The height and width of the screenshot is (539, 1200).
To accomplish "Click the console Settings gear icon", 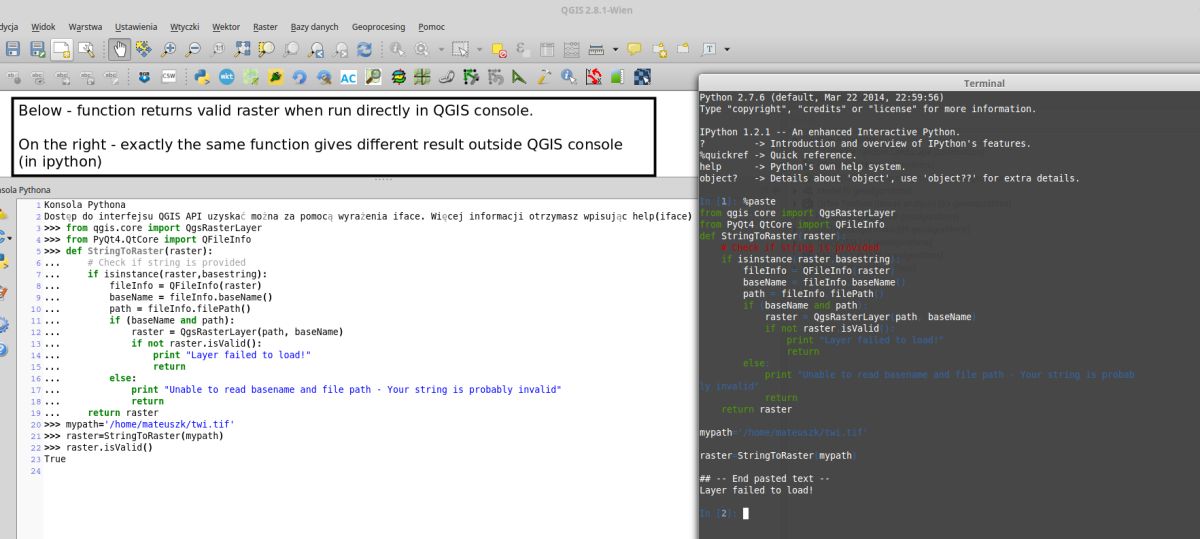I will [x=3, y=325].
